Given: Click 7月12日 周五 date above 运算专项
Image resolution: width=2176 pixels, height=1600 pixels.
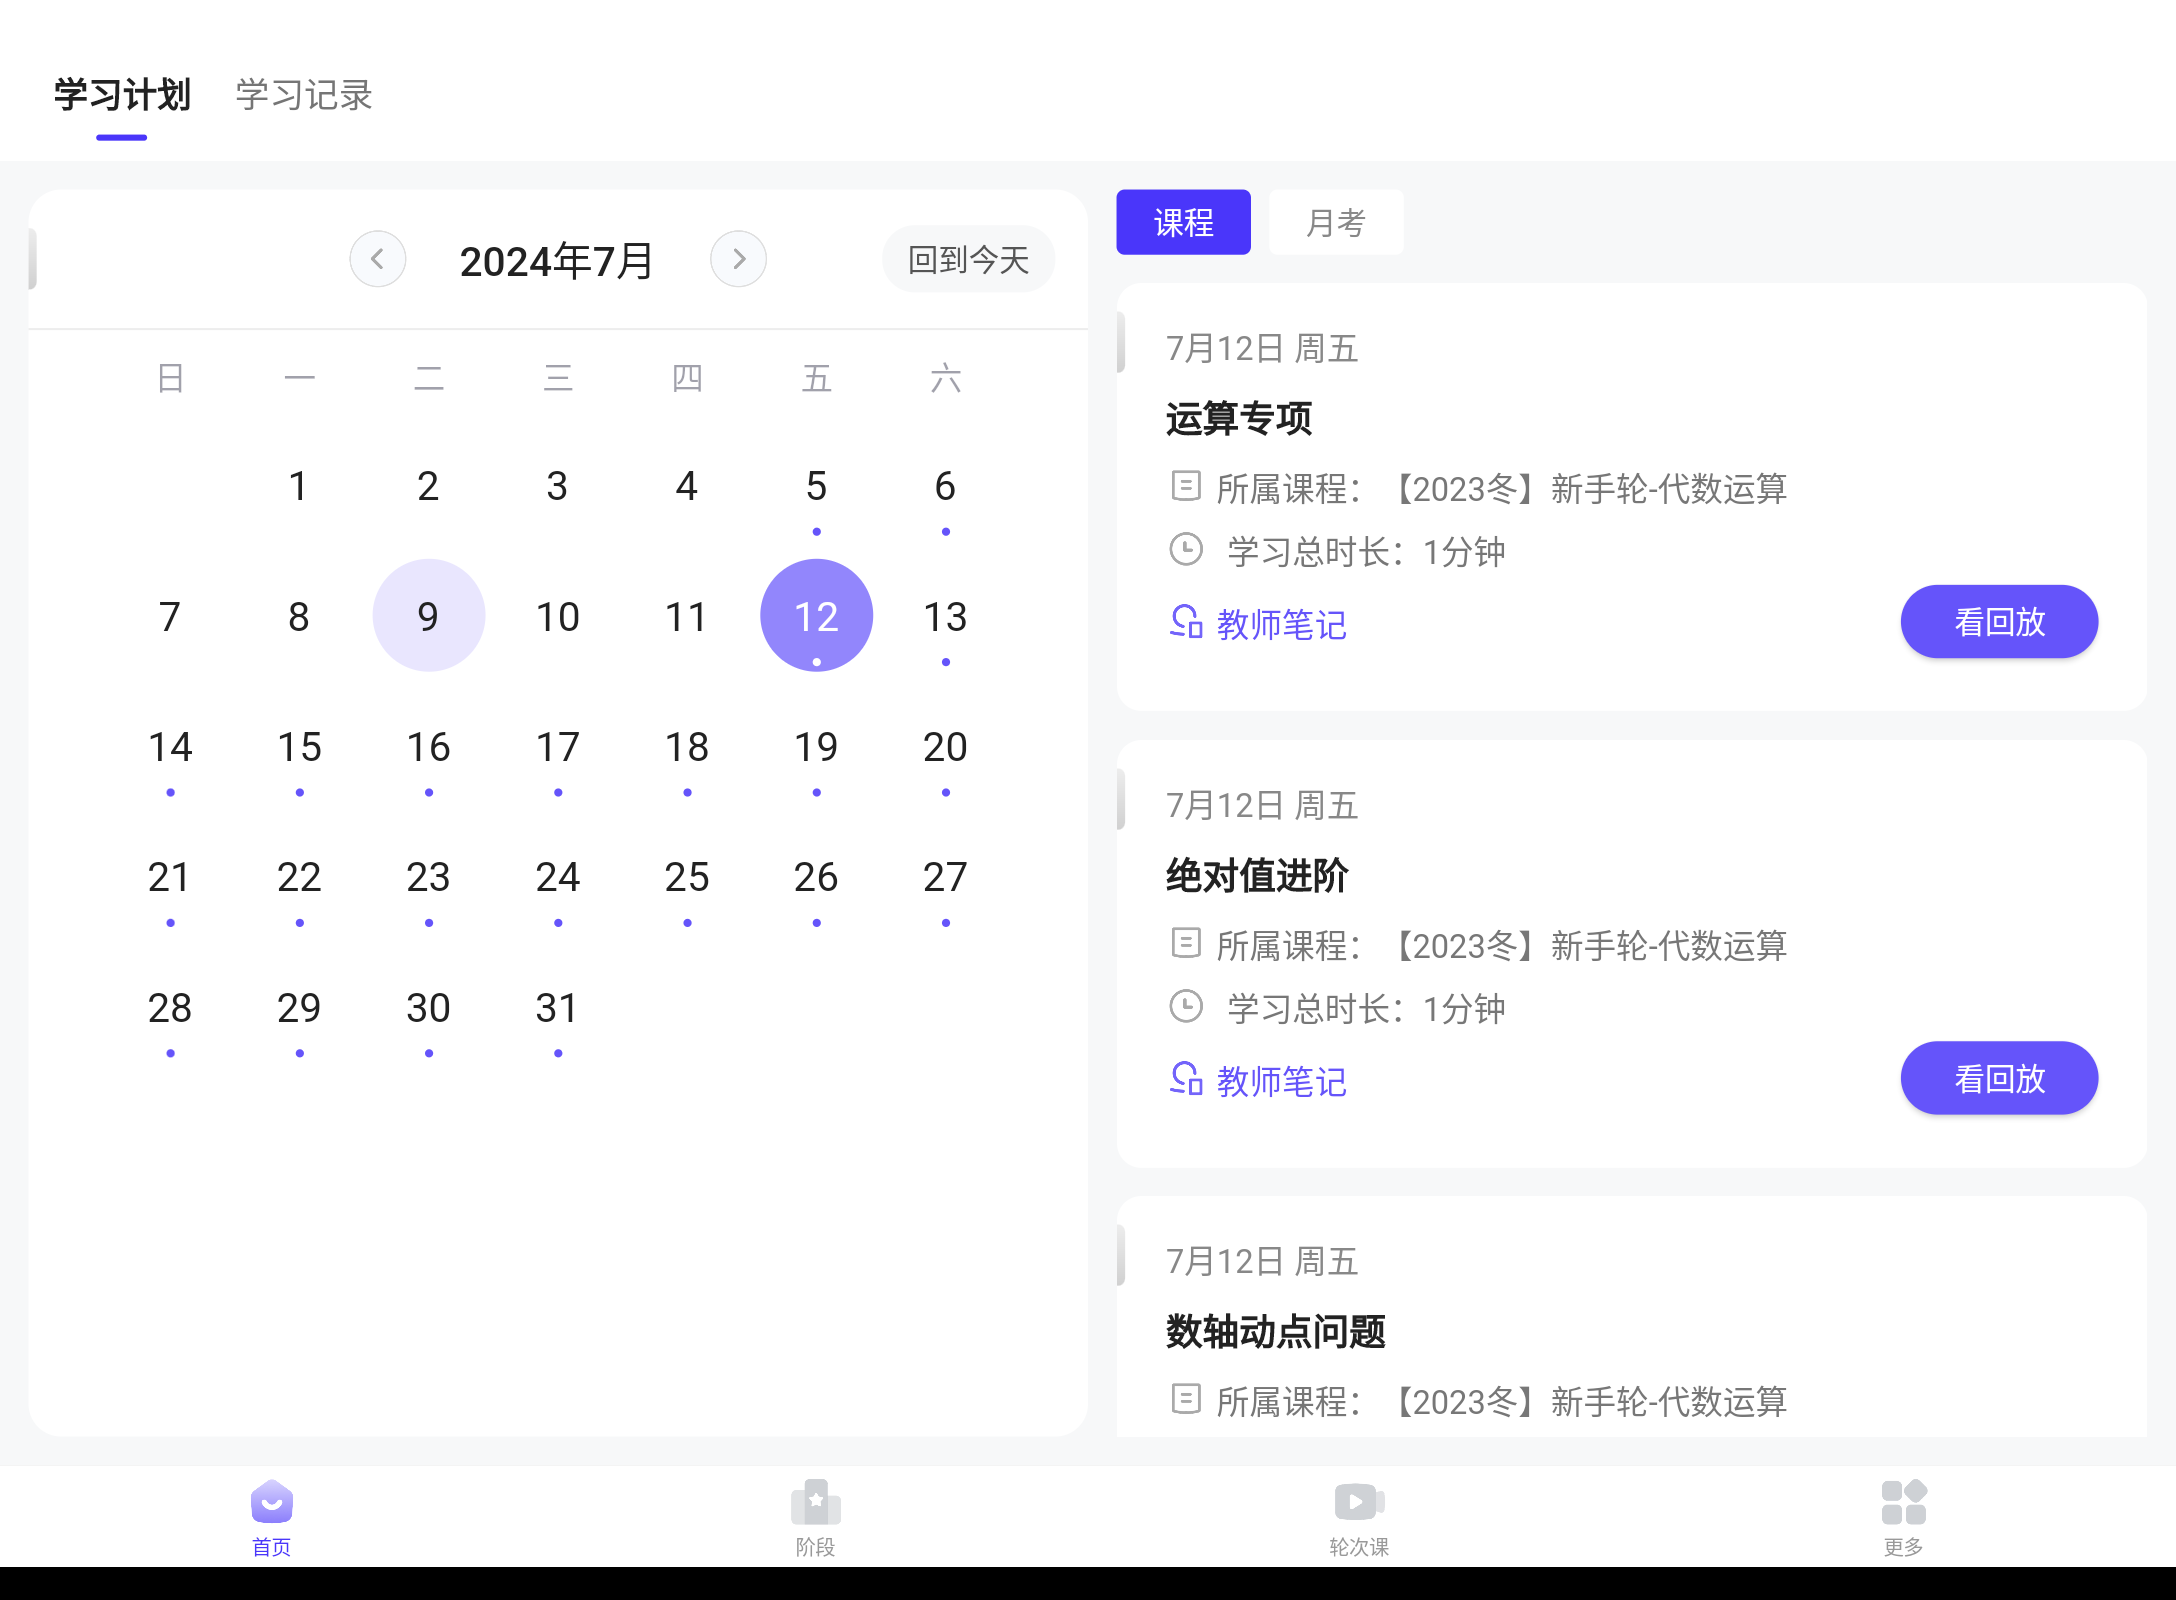Looking at the screenshot, I should tap(1262, 349).
